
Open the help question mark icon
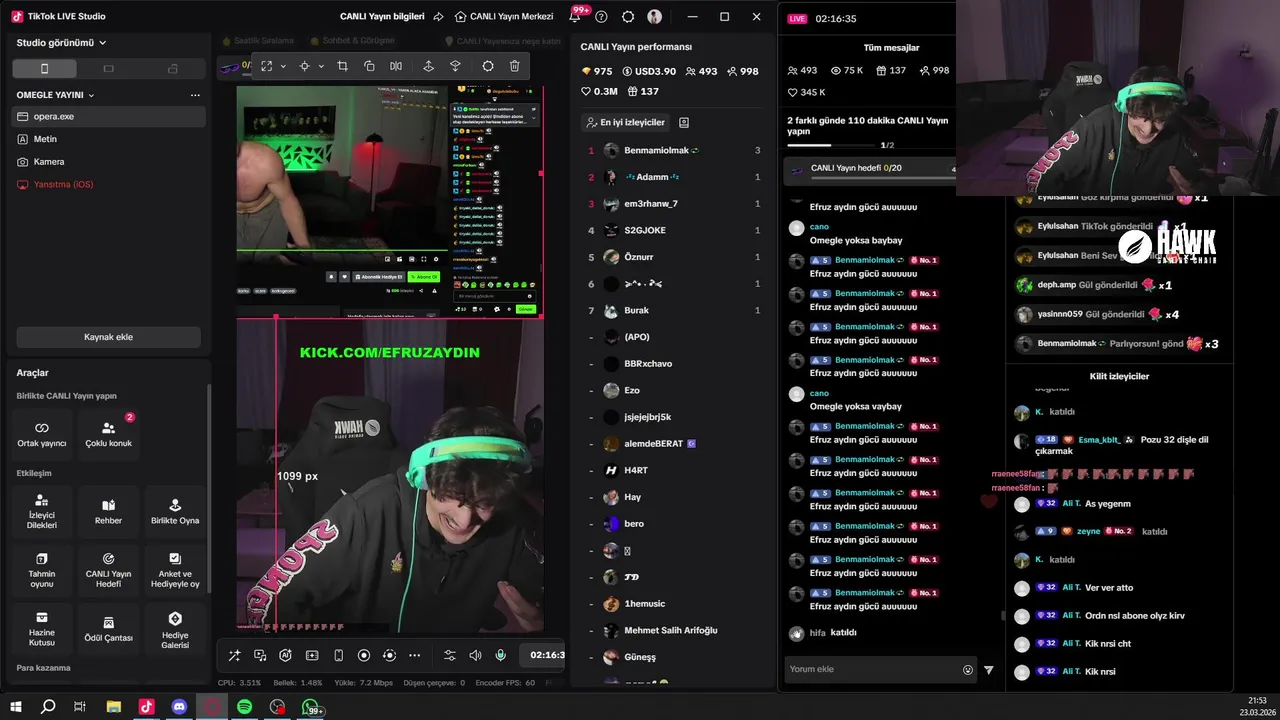coord(601,17)
